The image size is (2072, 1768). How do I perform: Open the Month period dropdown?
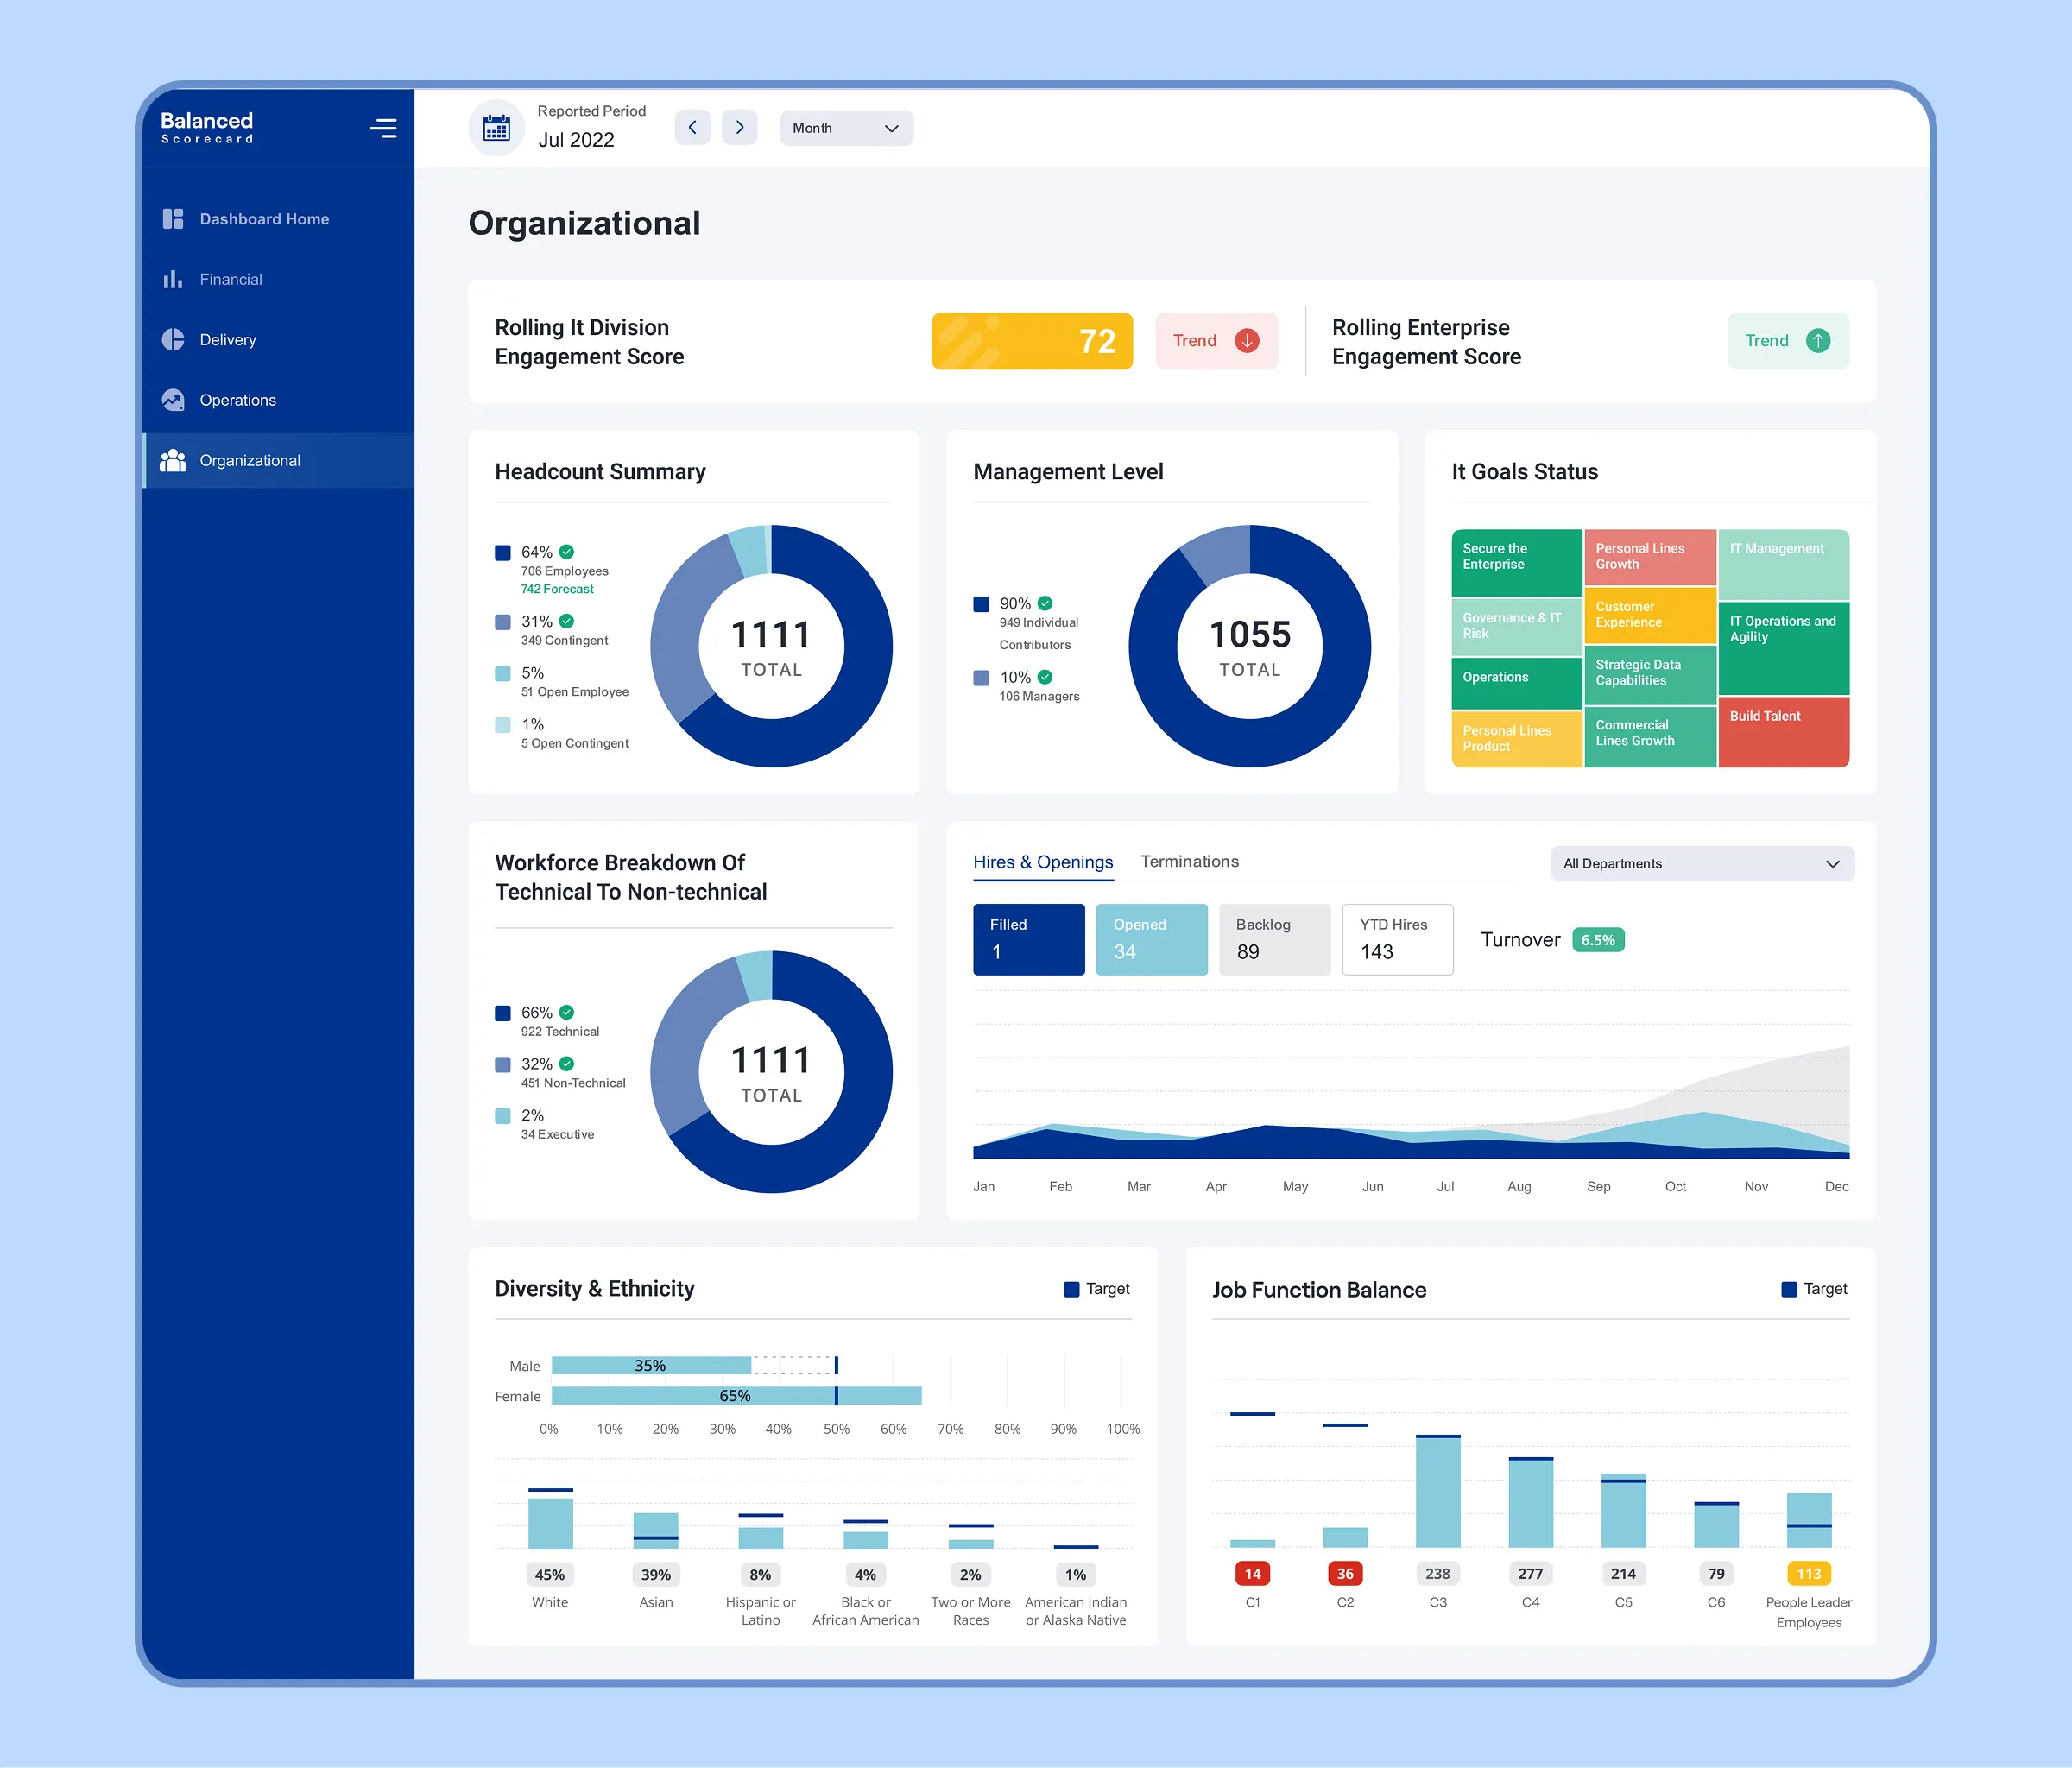[846, 128]
